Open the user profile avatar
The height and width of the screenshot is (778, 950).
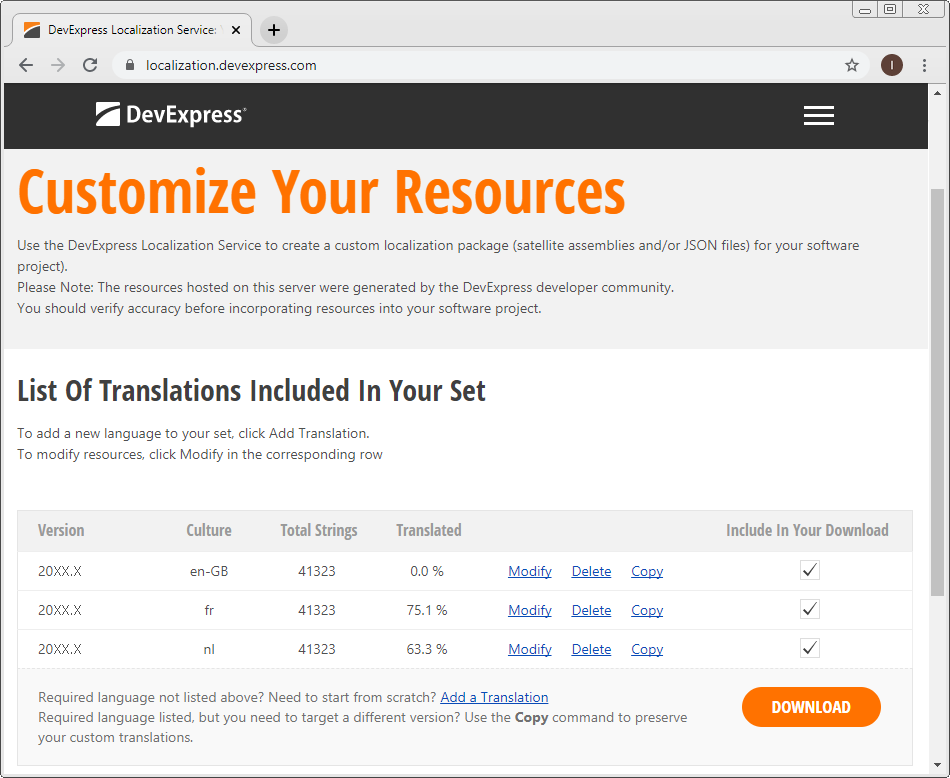[x=891, y=65]
